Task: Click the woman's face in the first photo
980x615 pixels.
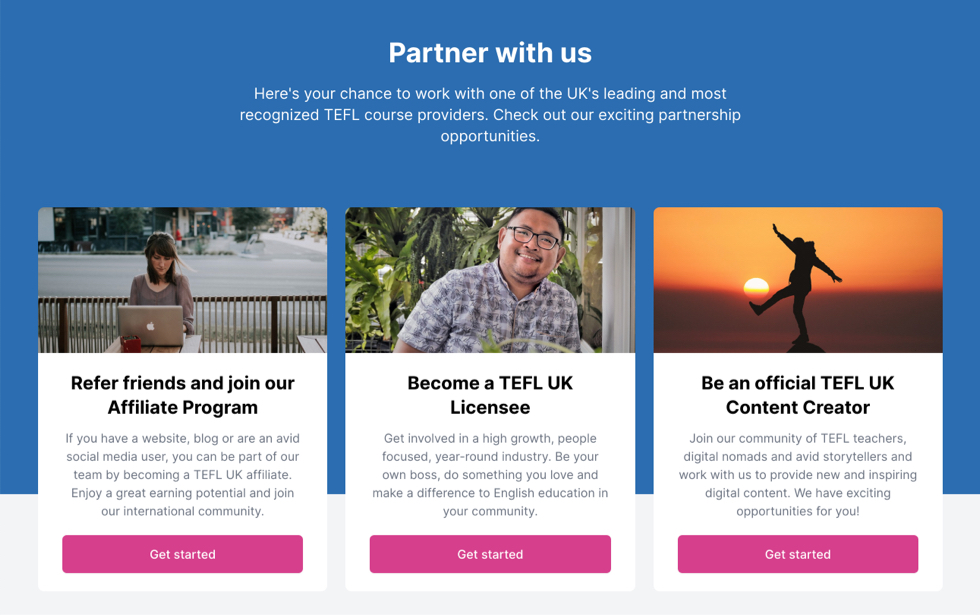Action: (159, 261)
